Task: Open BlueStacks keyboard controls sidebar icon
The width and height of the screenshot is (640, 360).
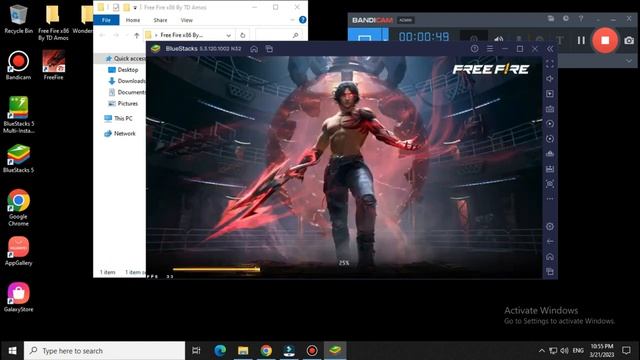Action: [x=550, y=109]
